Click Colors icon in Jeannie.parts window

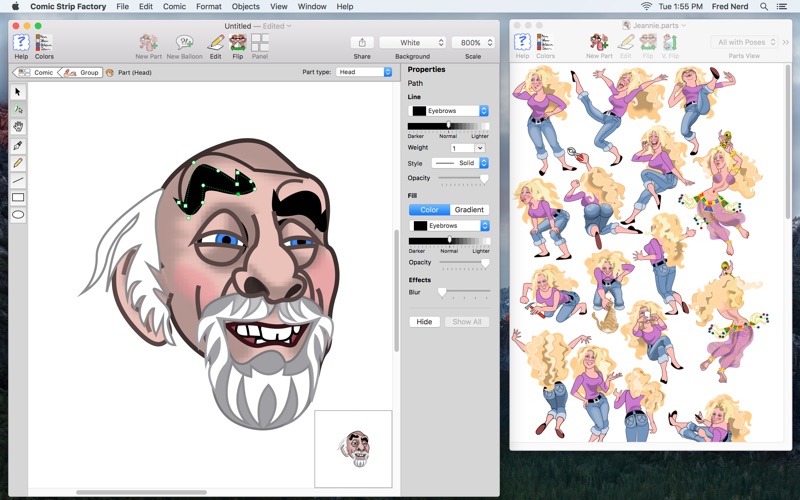click(x=545, y=42)
